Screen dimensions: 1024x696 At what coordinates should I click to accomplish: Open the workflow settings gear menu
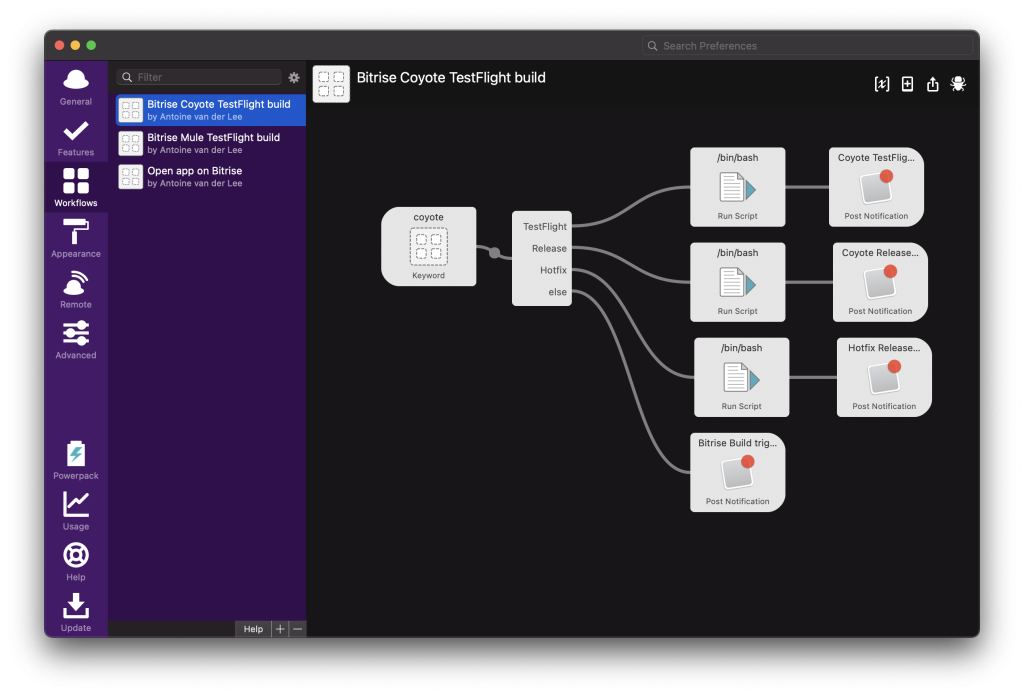click(293, 77)
